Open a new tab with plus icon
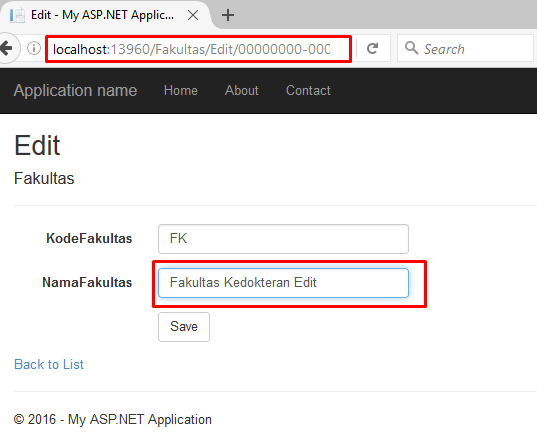Viewport: 537px width, 438px height. point(228,15)
